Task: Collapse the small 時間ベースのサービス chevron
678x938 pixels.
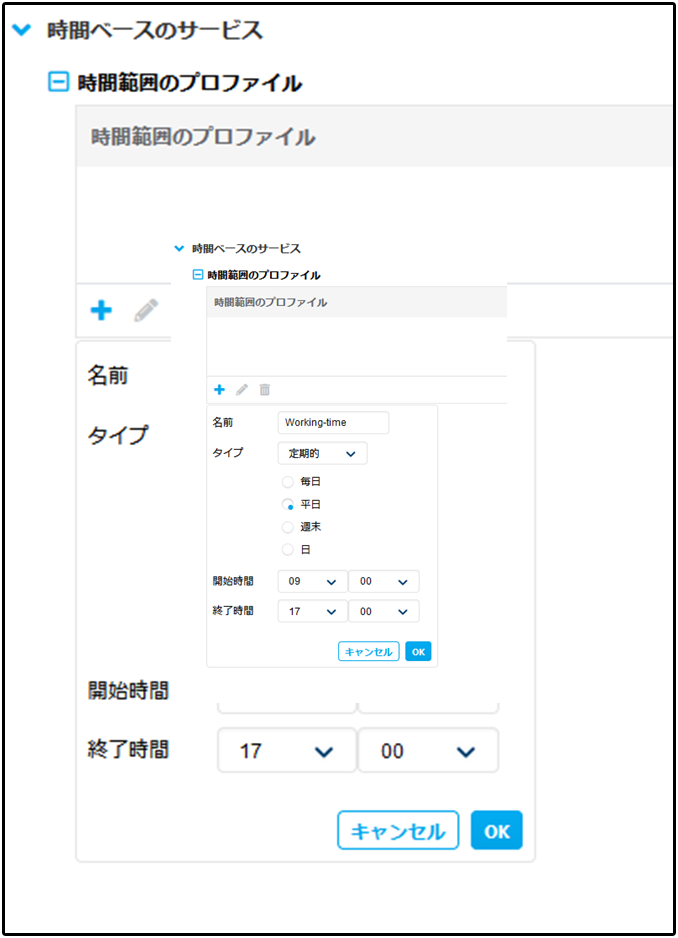Action: click(x=179, y=248)
